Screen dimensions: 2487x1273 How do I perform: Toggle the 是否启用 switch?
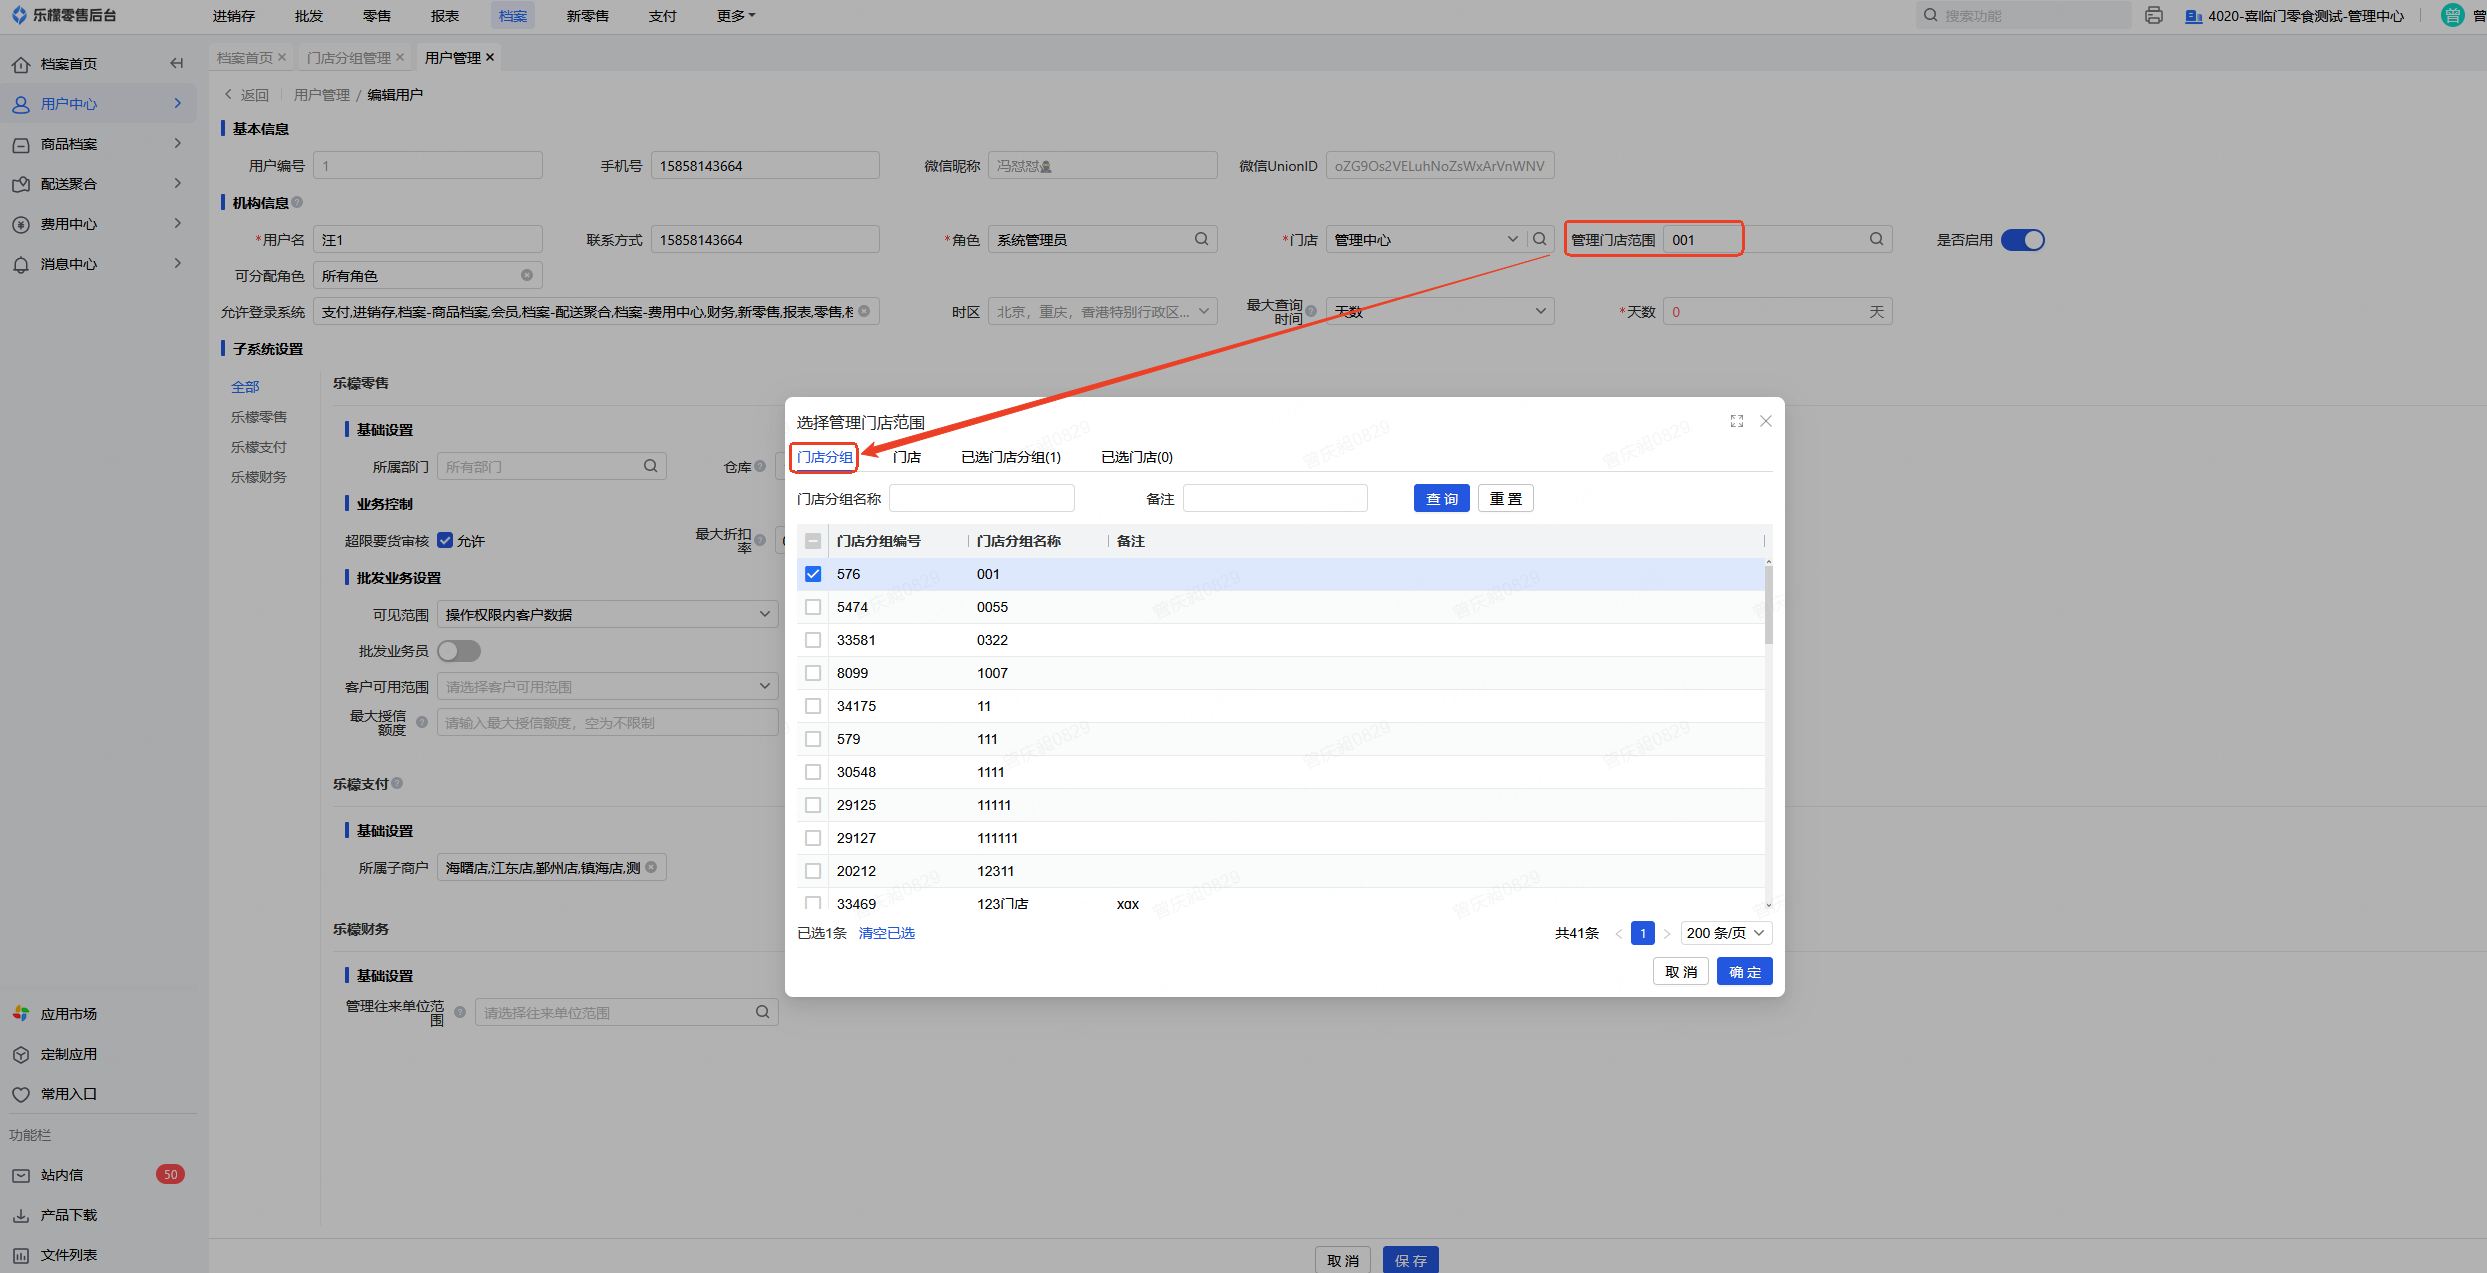pos(2022,240)
